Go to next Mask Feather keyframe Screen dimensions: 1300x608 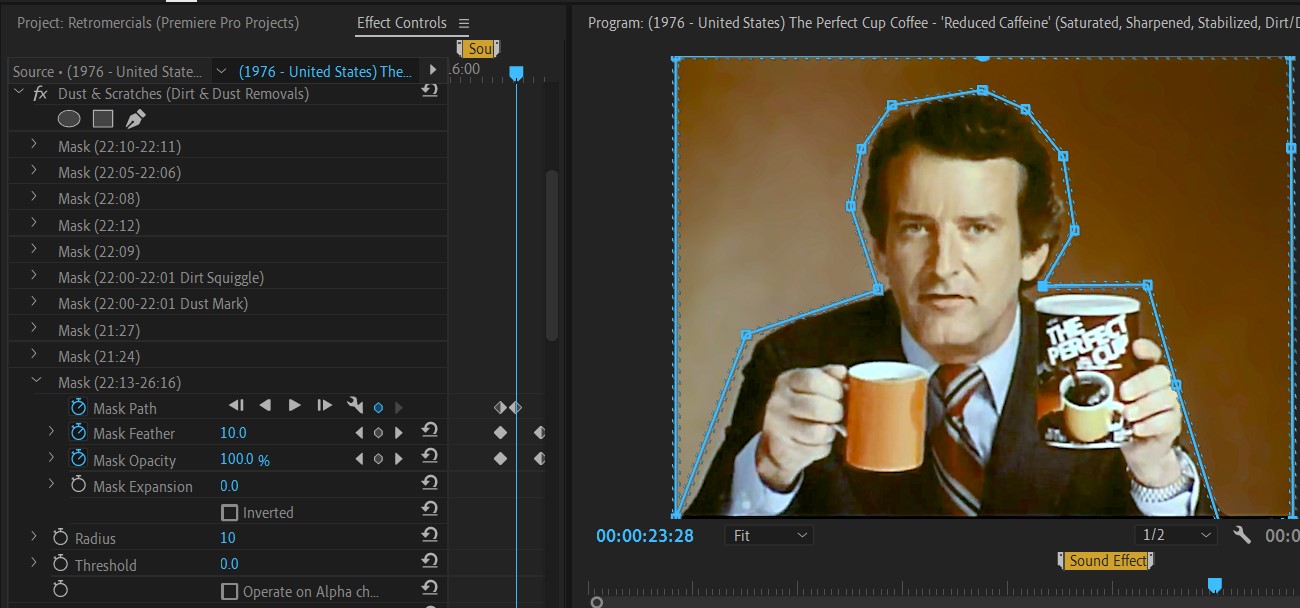tap(398, 433)
